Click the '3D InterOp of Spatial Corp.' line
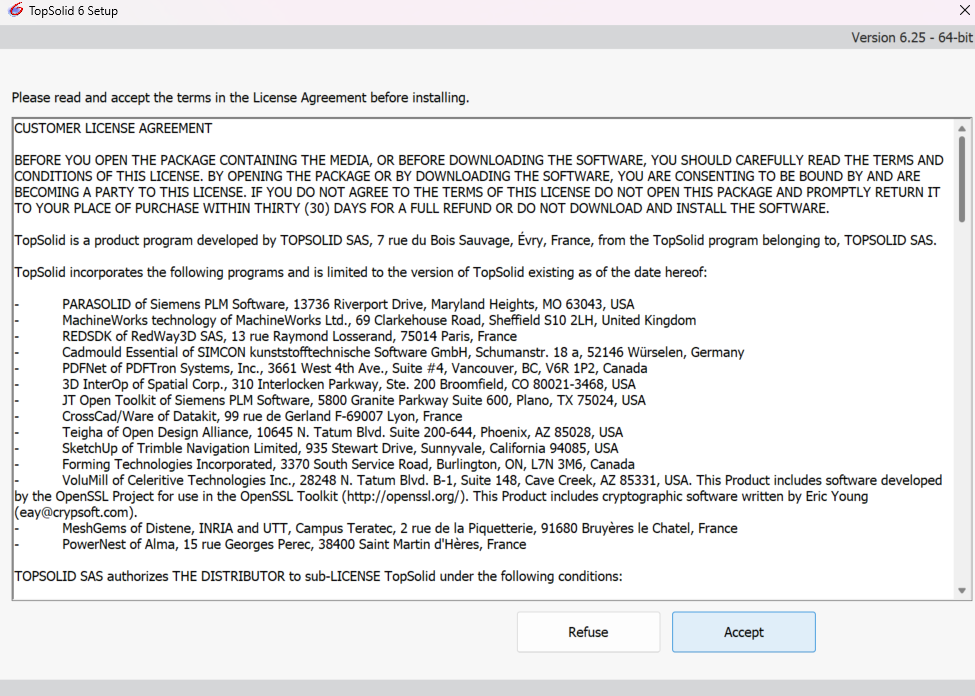 (349, 384)
